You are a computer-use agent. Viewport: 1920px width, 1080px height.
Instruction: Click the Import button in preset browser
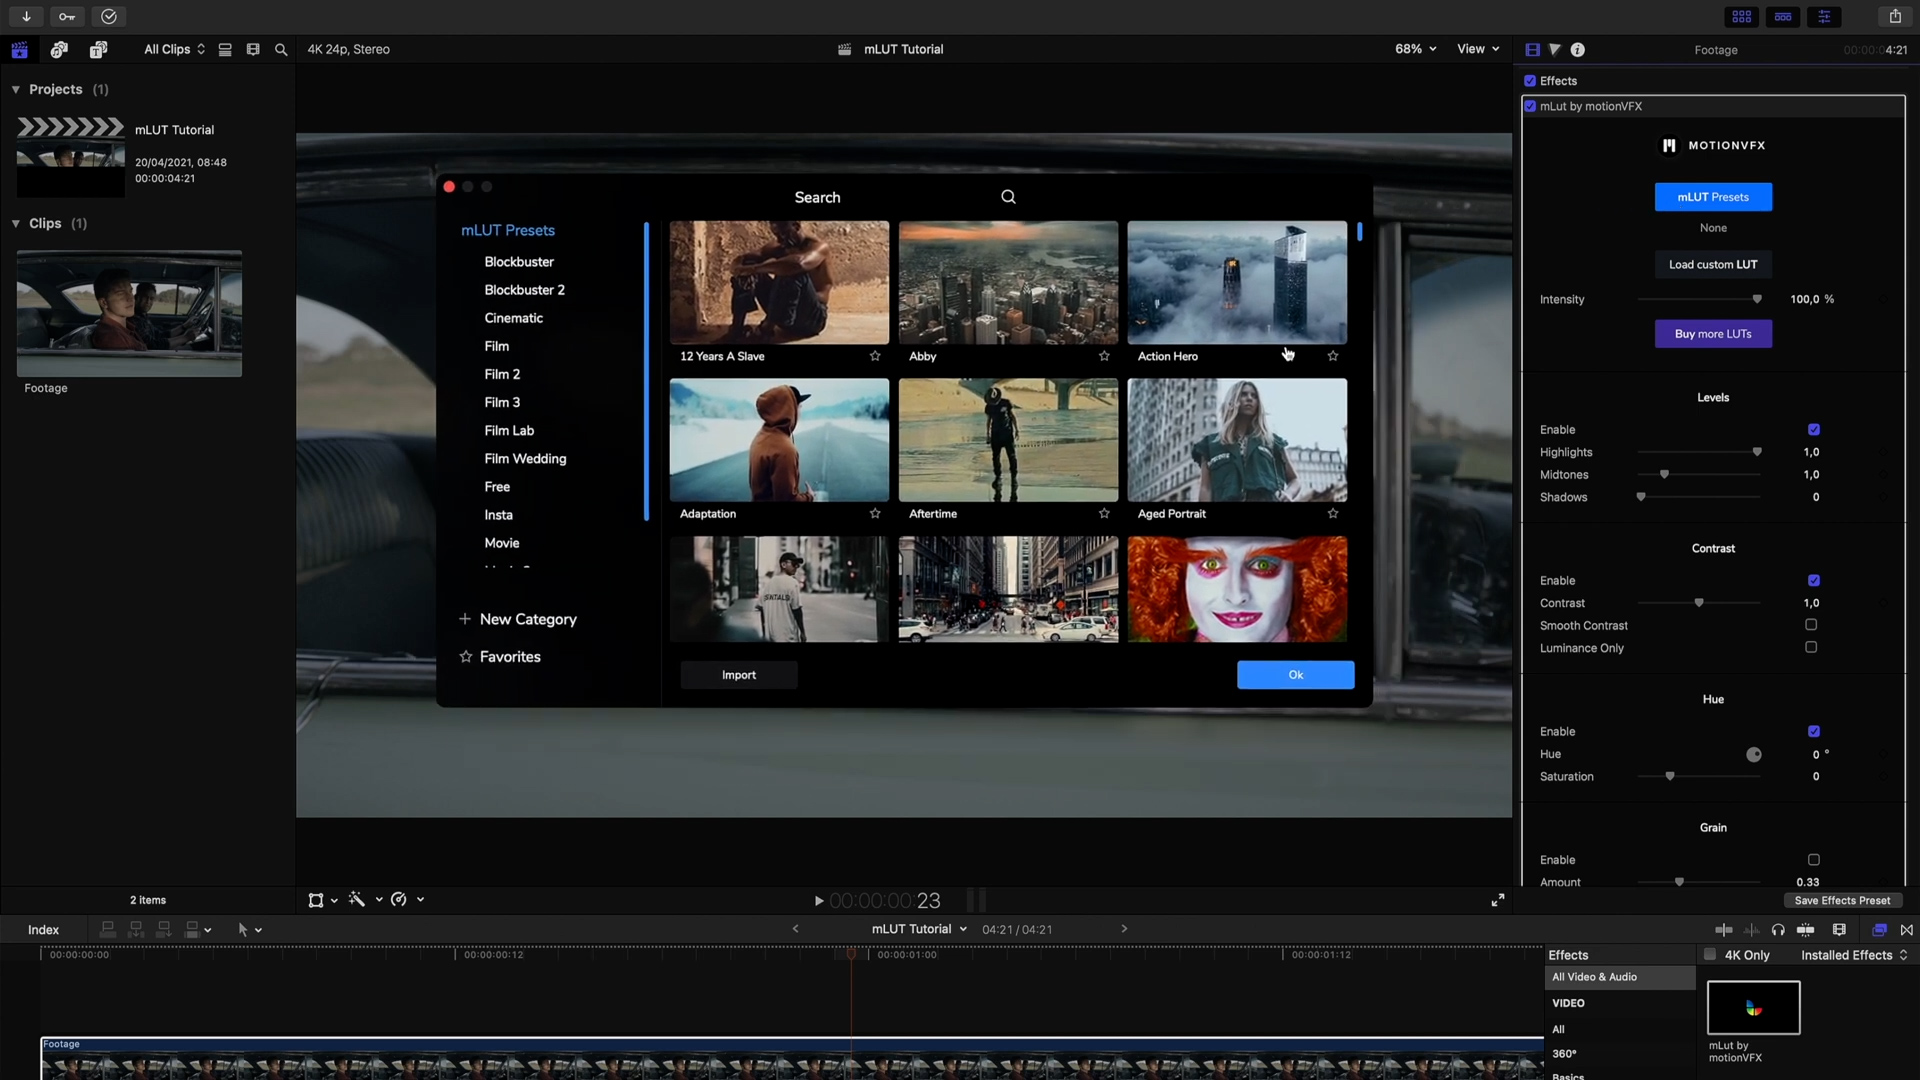[x=738, y=674]
